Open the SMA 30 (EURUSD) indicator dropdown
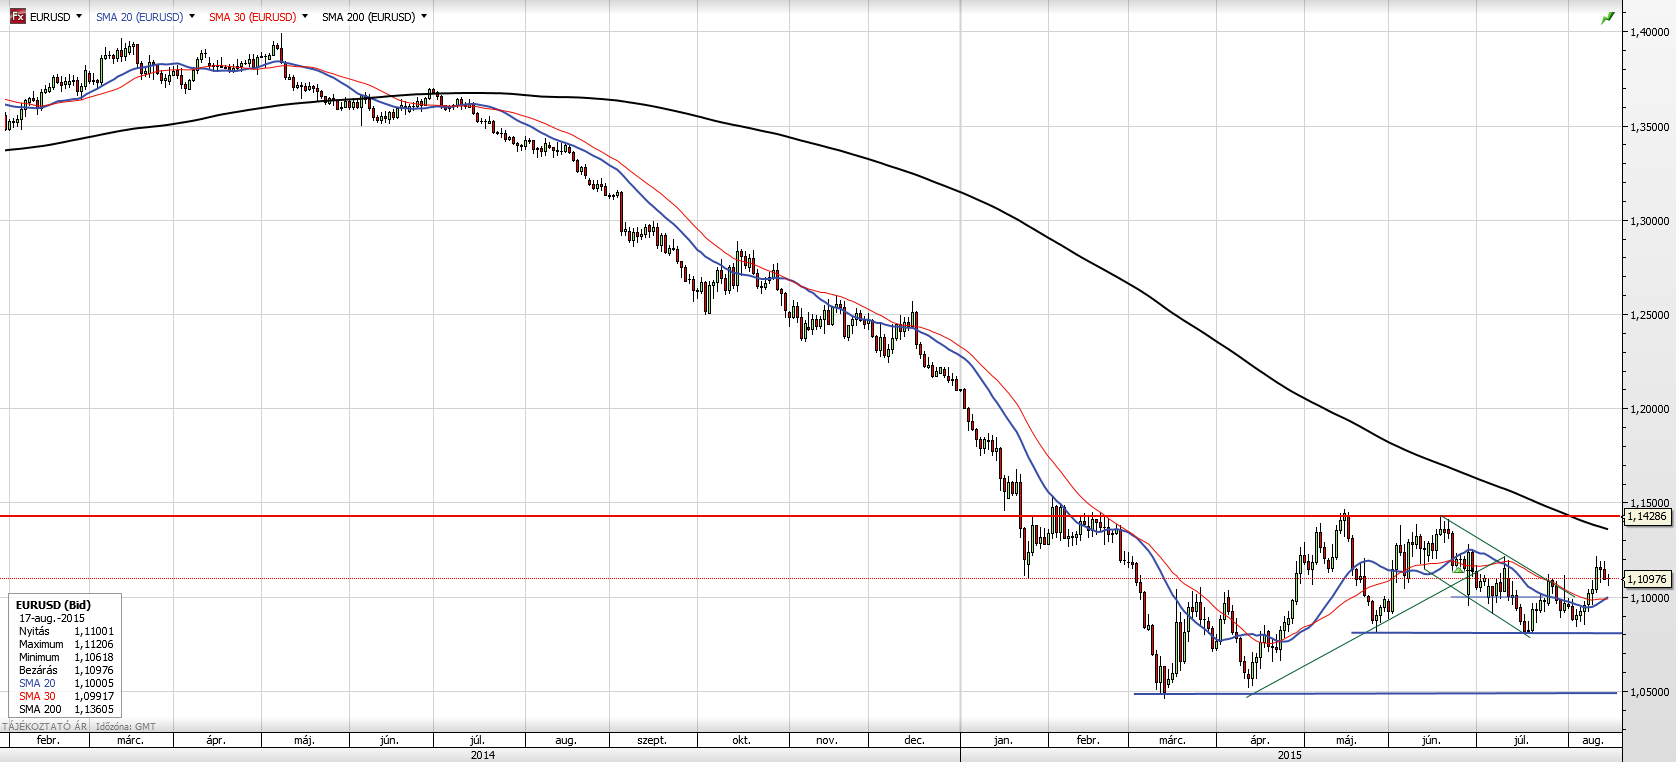1676x762 pixels. (305, 17)
